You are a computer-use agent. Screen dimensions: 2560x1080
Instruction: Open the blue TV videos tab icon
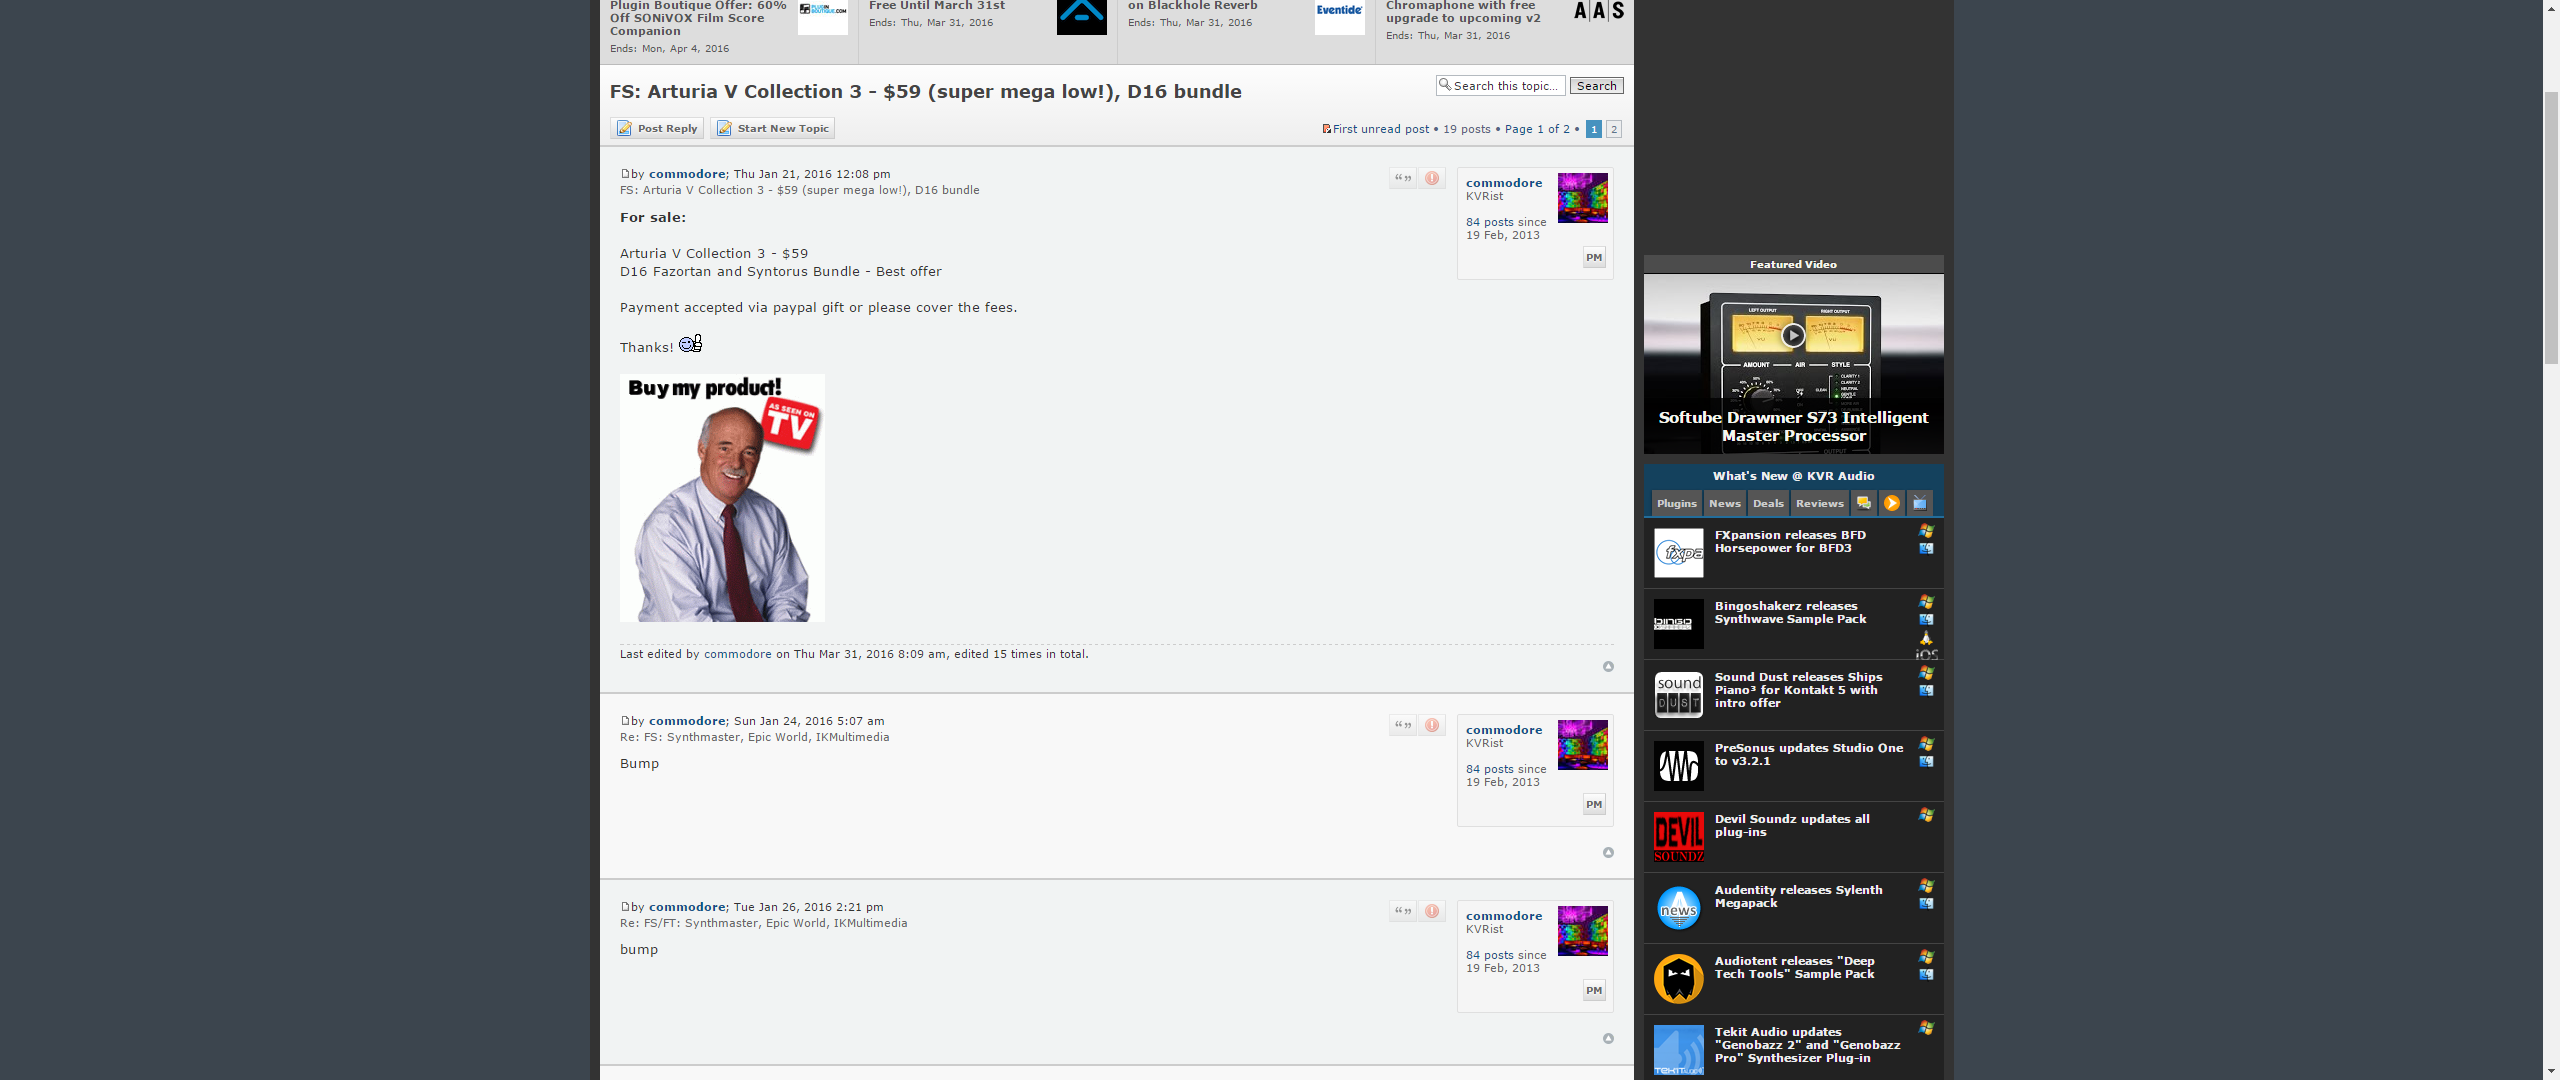[1919, 503]
